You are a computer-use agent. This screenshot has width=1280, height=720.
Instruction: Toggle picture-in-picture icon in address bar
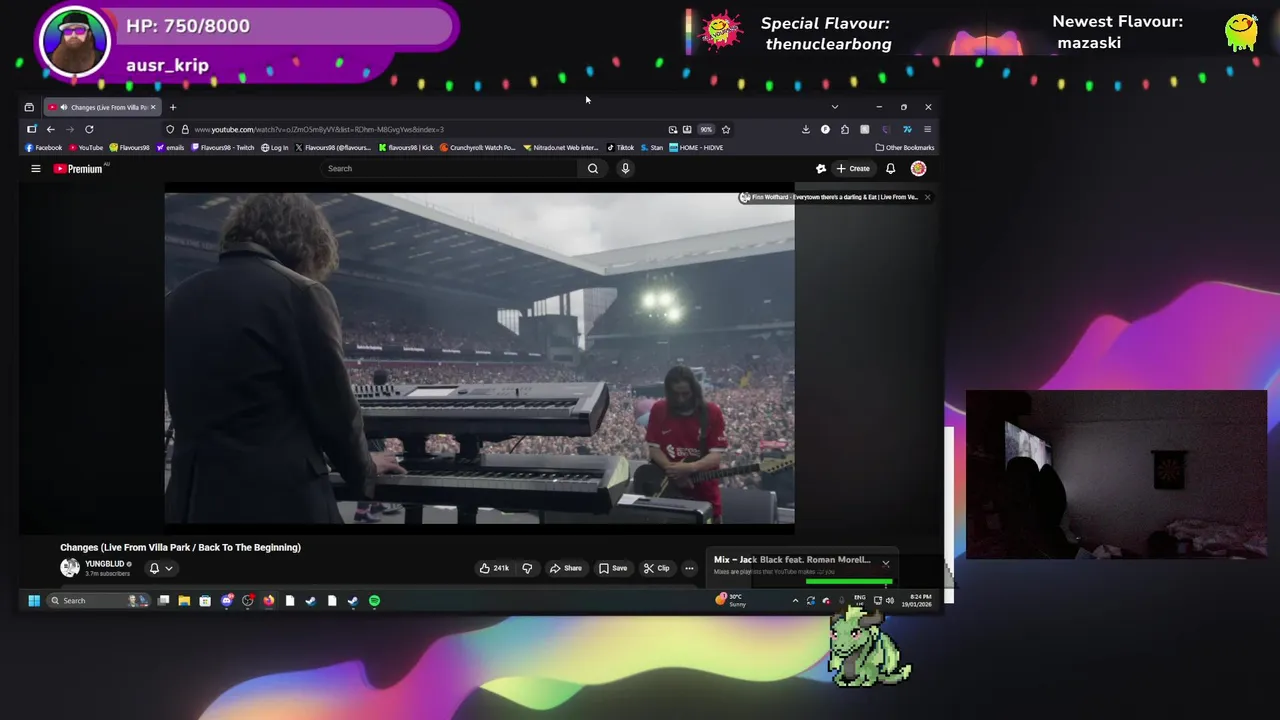(673, 129)
